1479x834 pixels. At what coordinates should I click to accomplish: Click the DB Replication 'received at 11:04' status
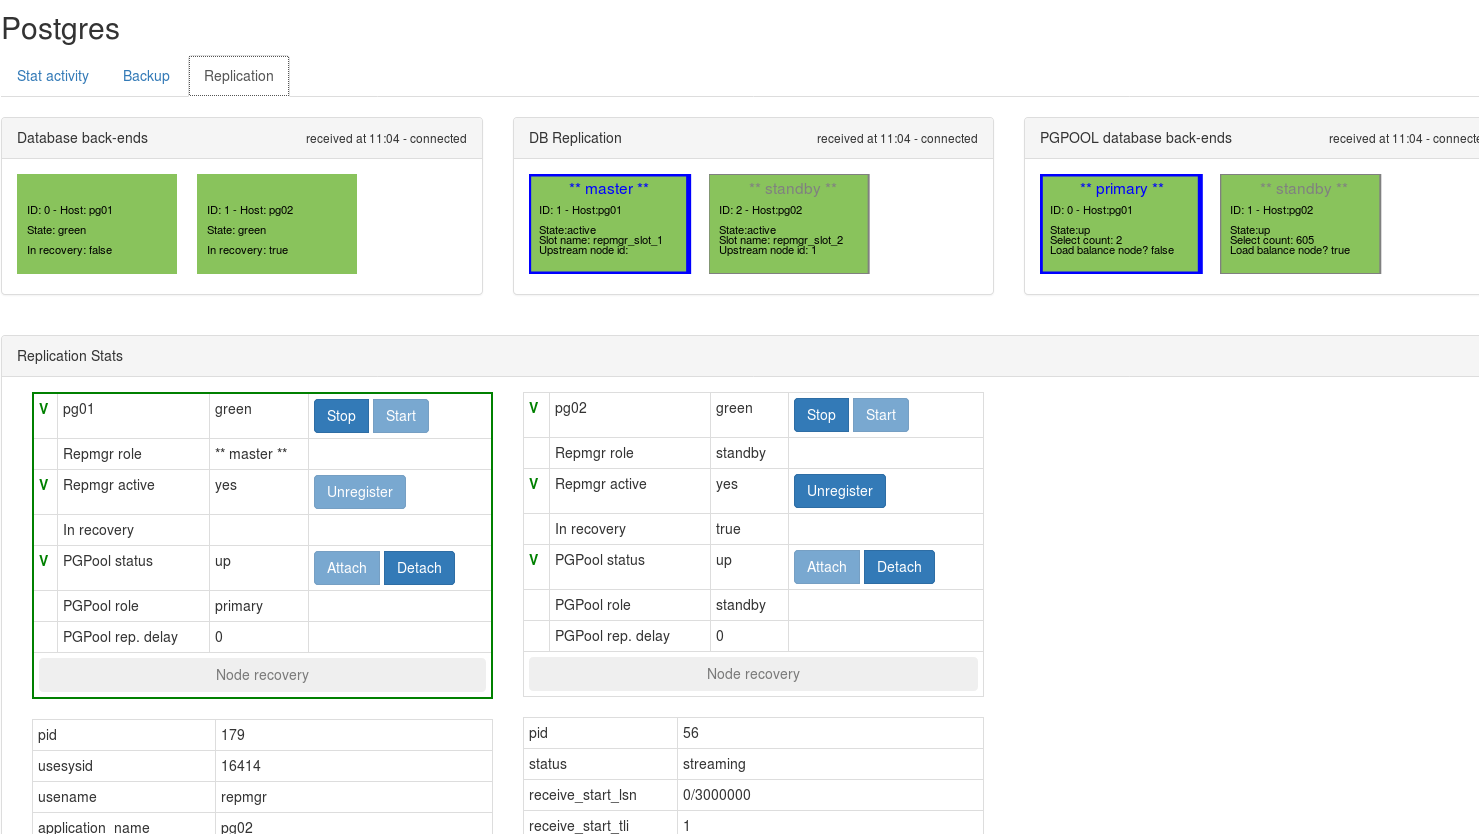click(x=897, y=139)
